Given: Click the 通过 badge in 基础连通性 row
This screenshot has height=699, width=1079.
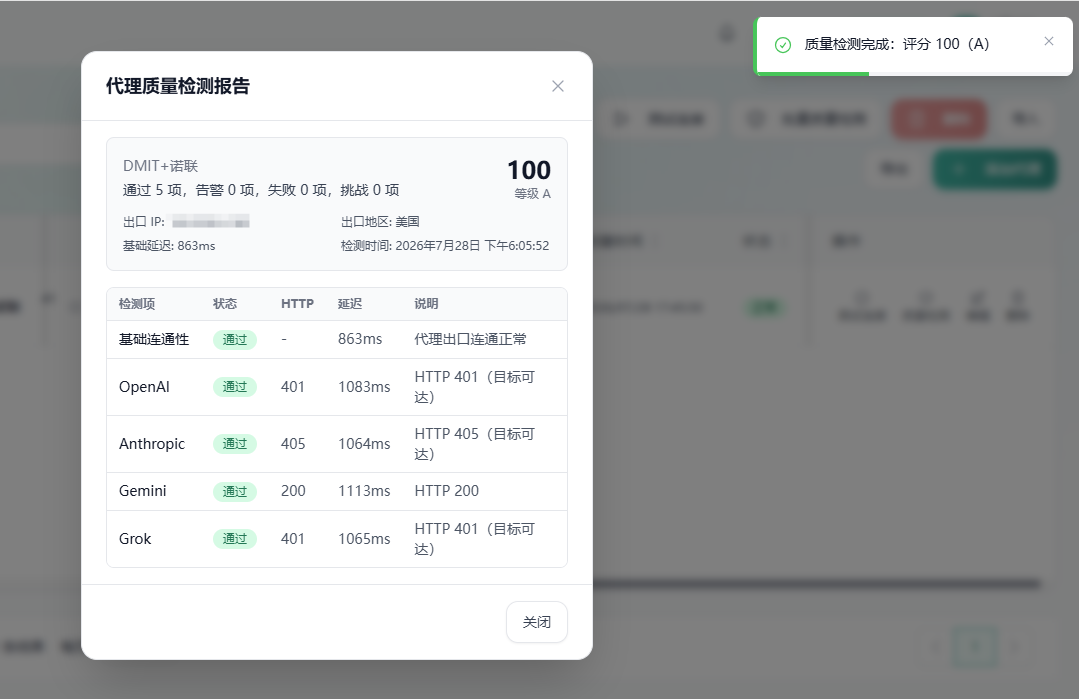Looking at the screenshot, I should [235, 340].
